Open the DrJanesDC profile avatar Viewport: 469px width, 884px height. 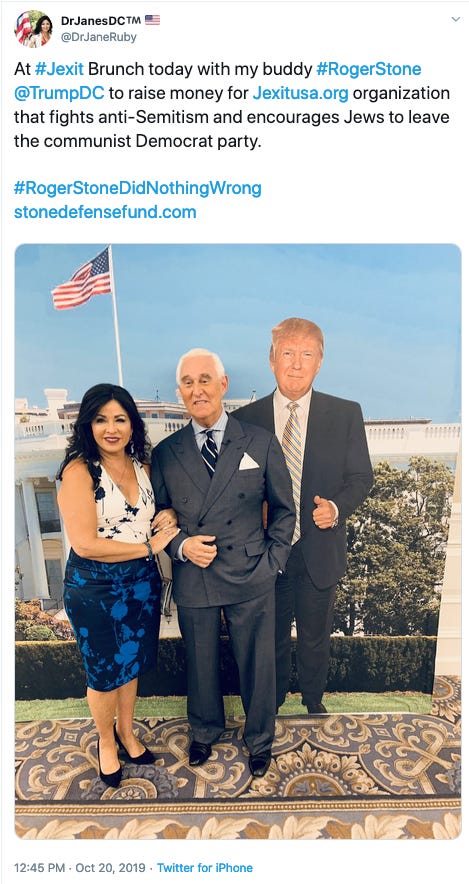pyautogui.click(x=33, y=28)
